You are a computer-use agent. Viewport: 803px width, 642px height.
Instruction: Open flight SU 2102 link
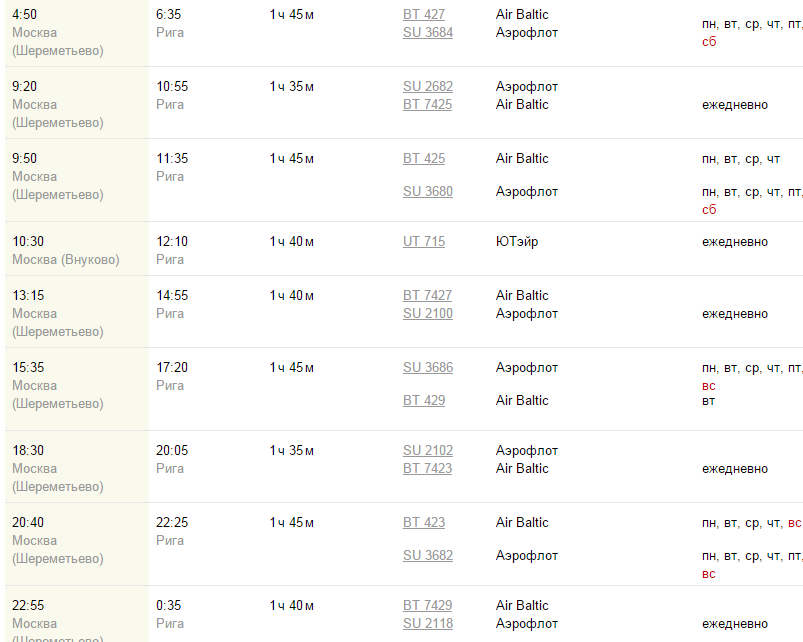(428, 451)
